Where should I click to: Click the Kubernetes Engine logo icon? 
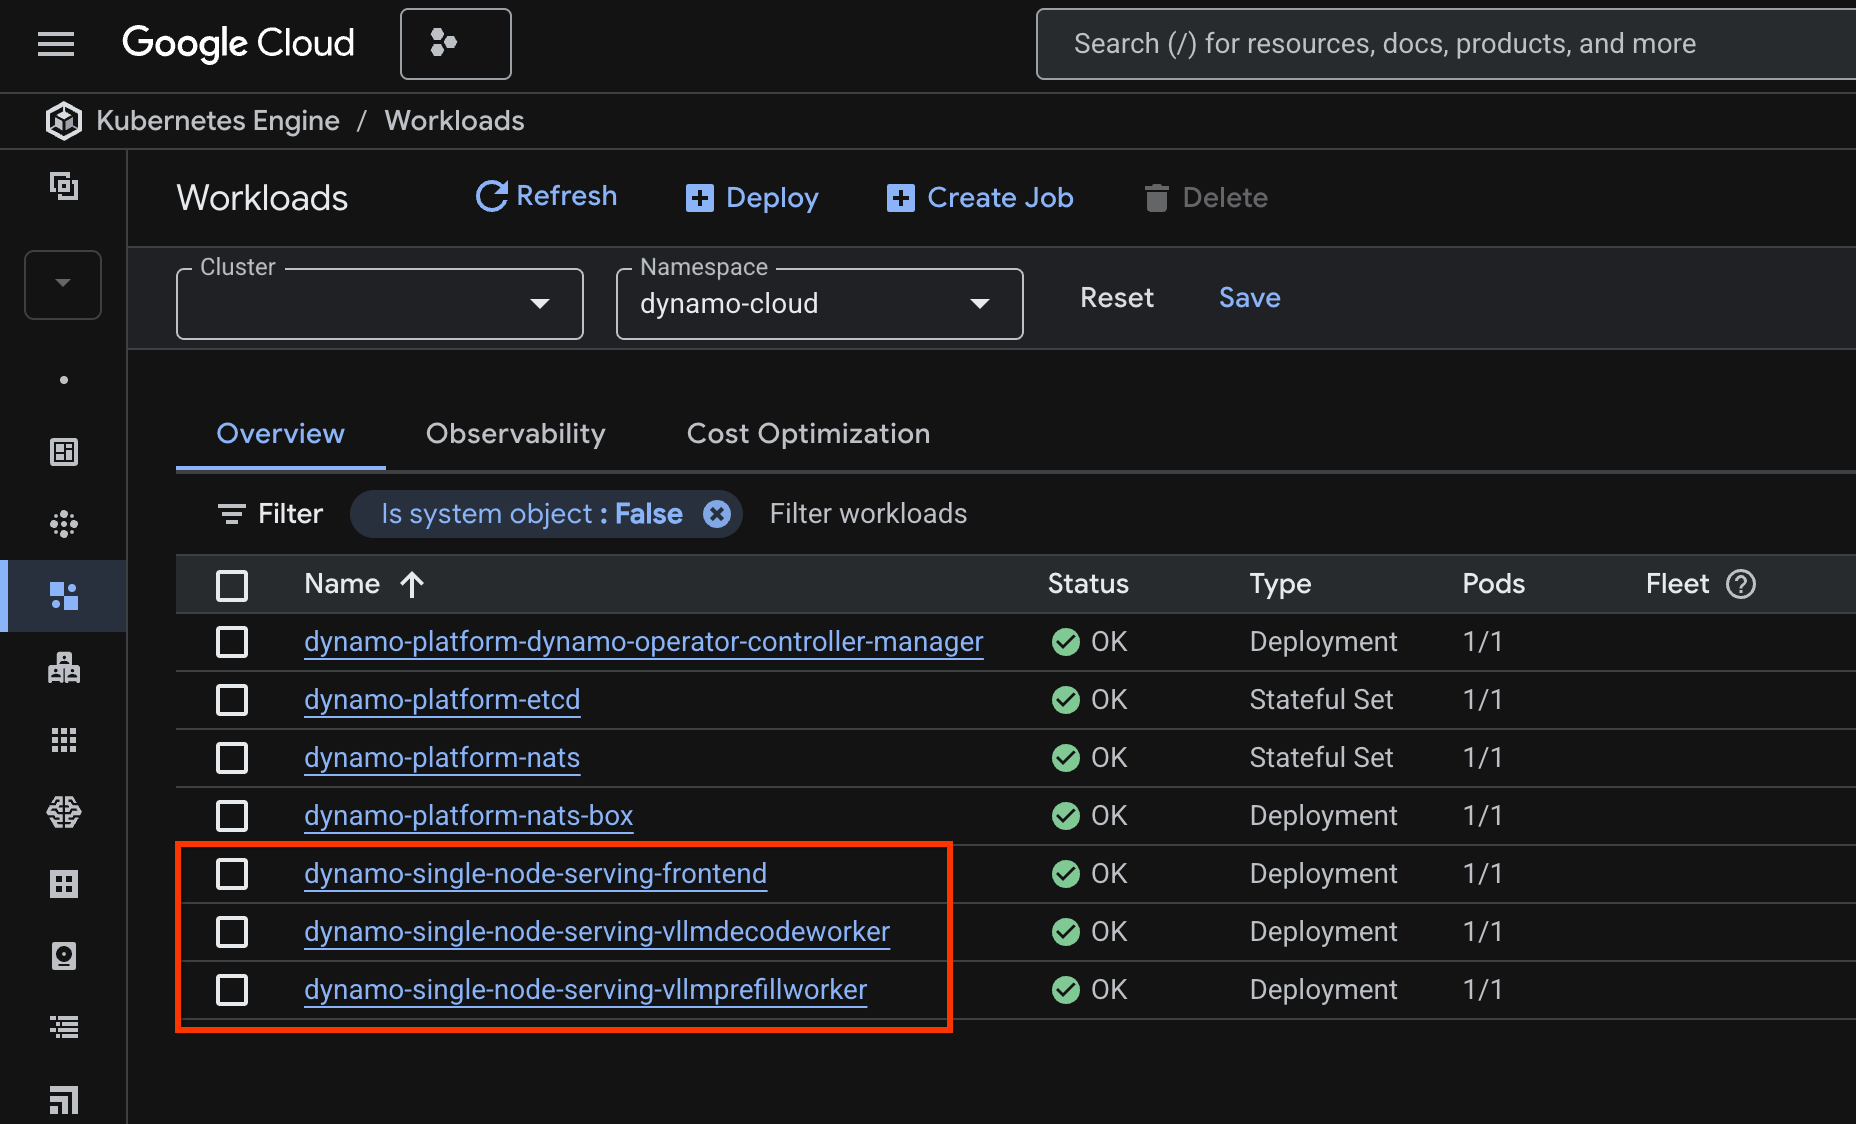[x=64, y=121]
